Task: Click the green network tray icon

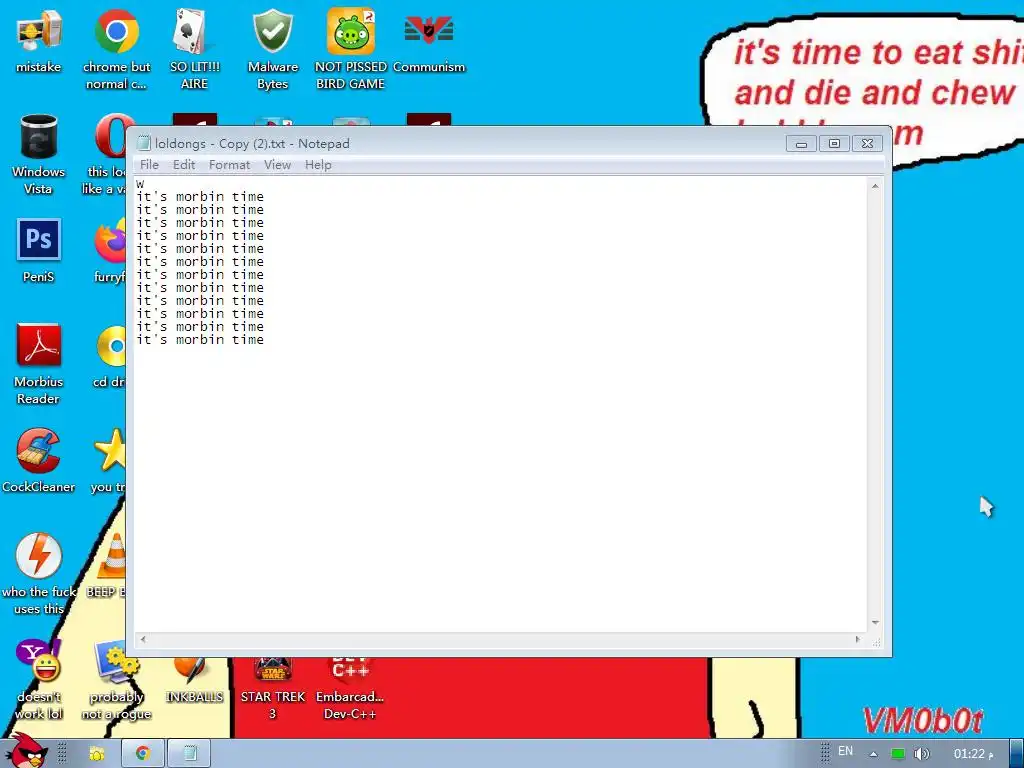Action: [898, 754]
